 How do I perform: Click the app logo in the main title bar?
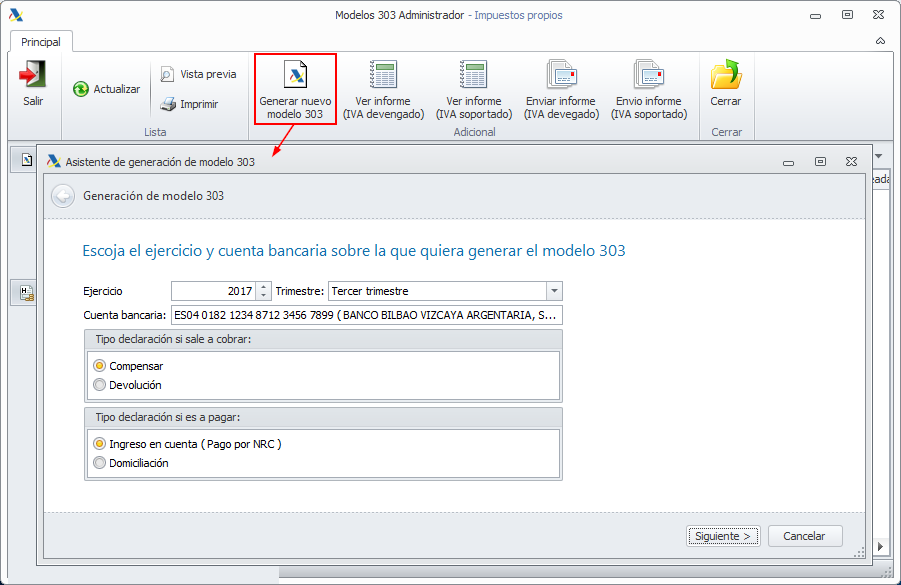pos(16,15)
